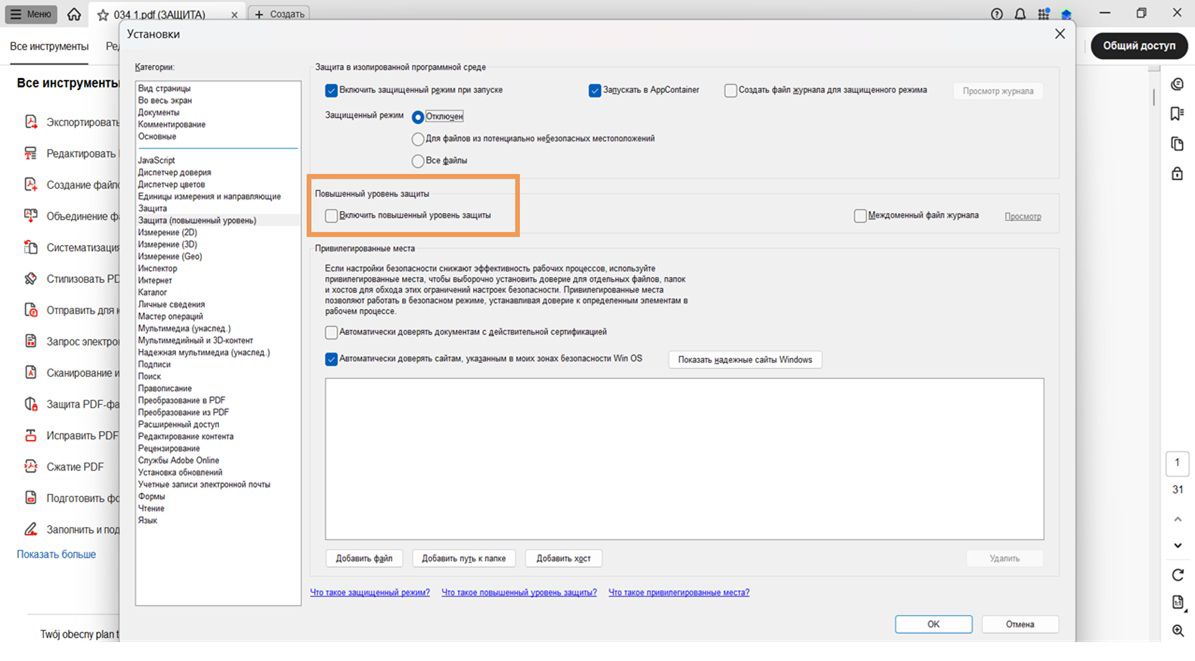Go to the Home icon
Image resolution: width=1195 pixels, height=661 pixels.
[x=74, y=14]
